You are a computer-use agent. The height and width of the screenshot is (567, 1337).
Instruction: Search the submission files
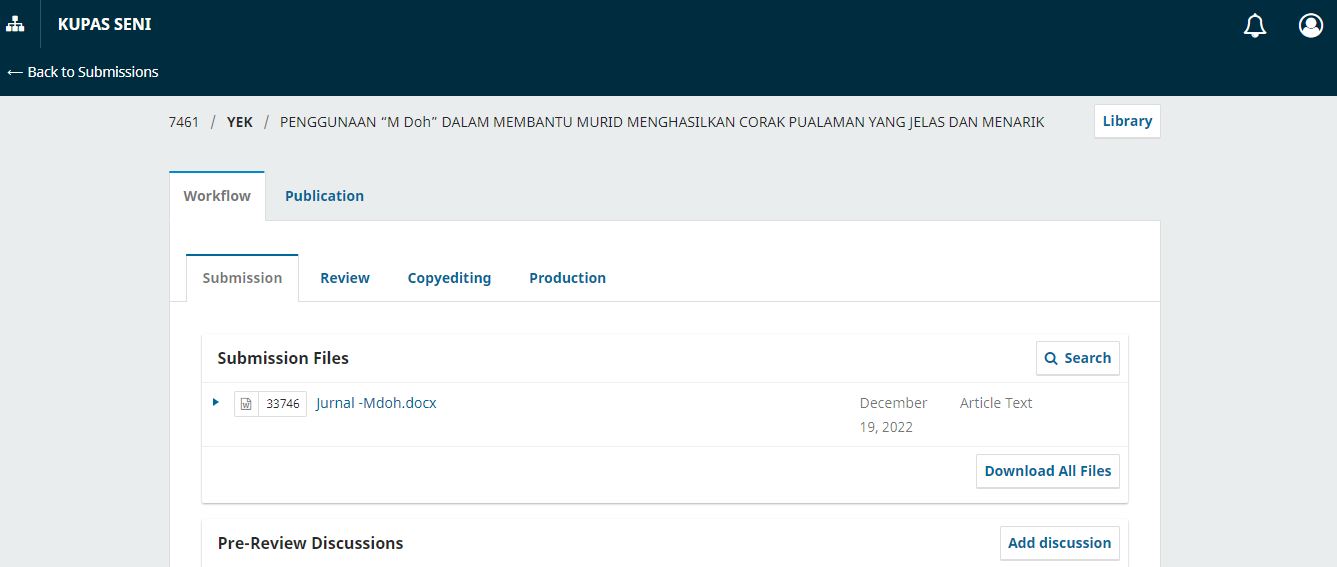pyautogui.click(x=1077, y=358)
